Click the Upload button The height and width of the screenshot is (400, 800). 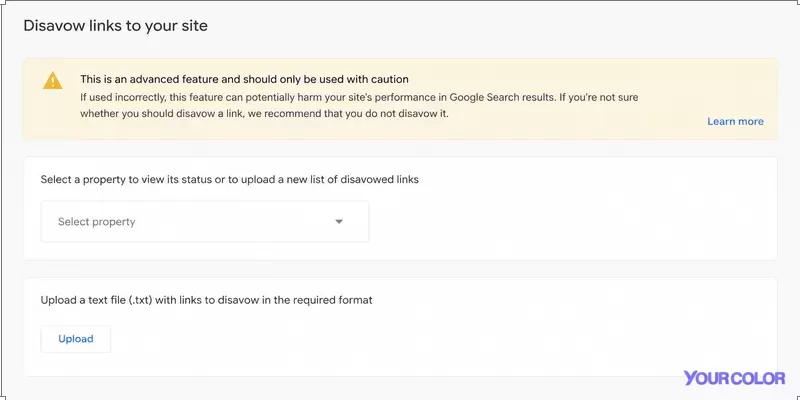pyautogui.click(x=76, y=339)
